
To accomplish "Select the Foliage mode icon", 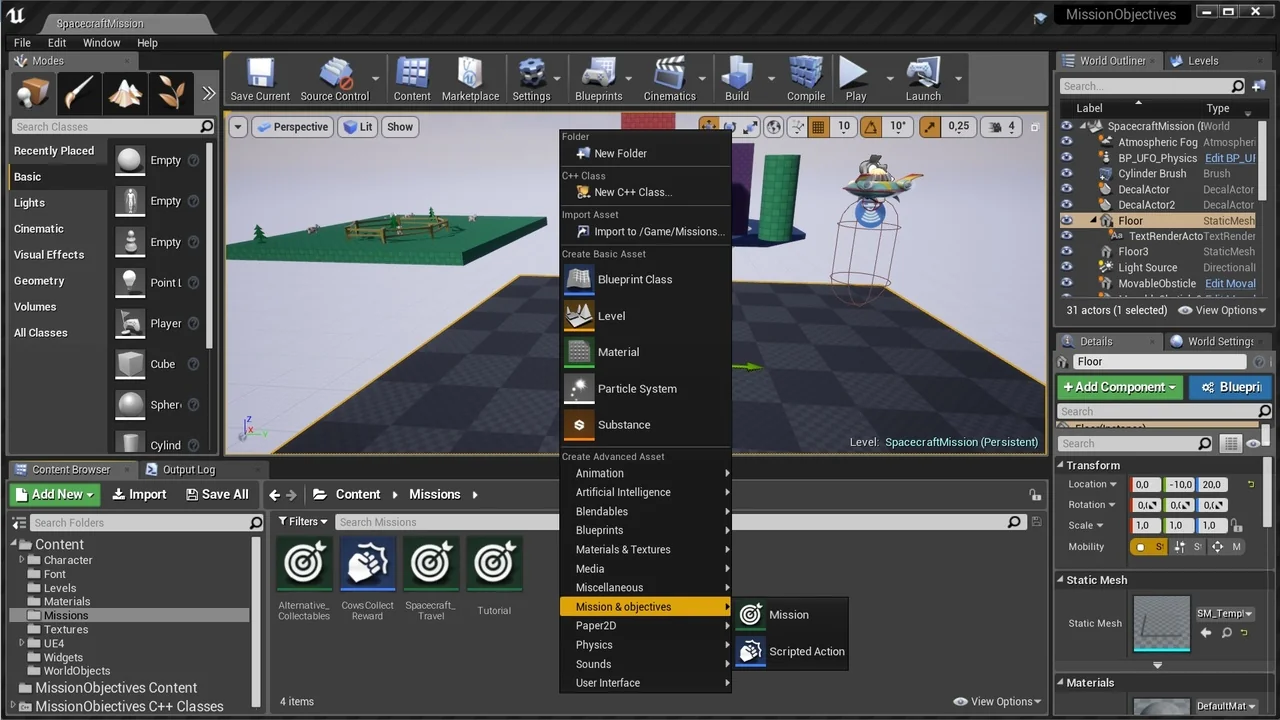I will click(171, 93).
